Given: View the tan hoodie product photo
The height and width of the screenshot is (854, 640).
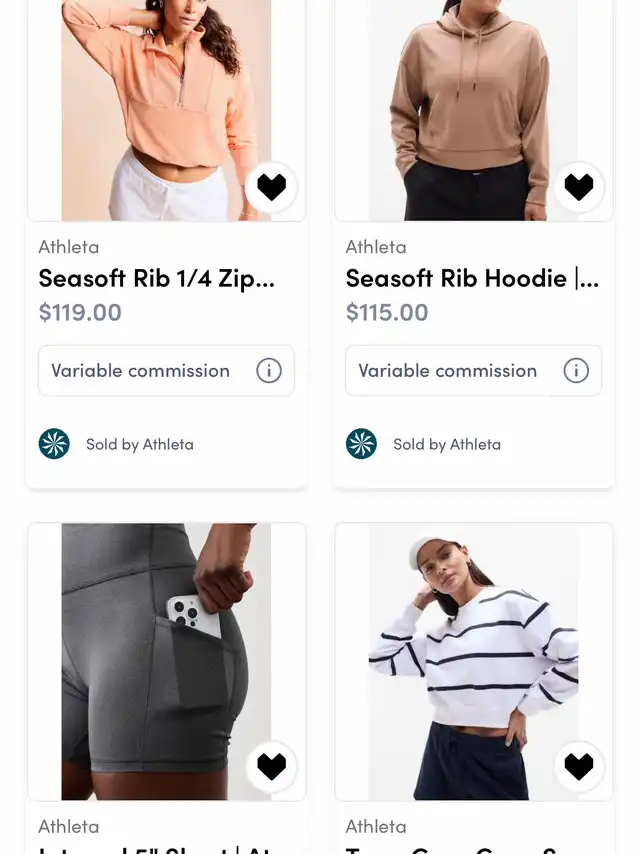Looking at the screenshot, I should tap(474, 110).
